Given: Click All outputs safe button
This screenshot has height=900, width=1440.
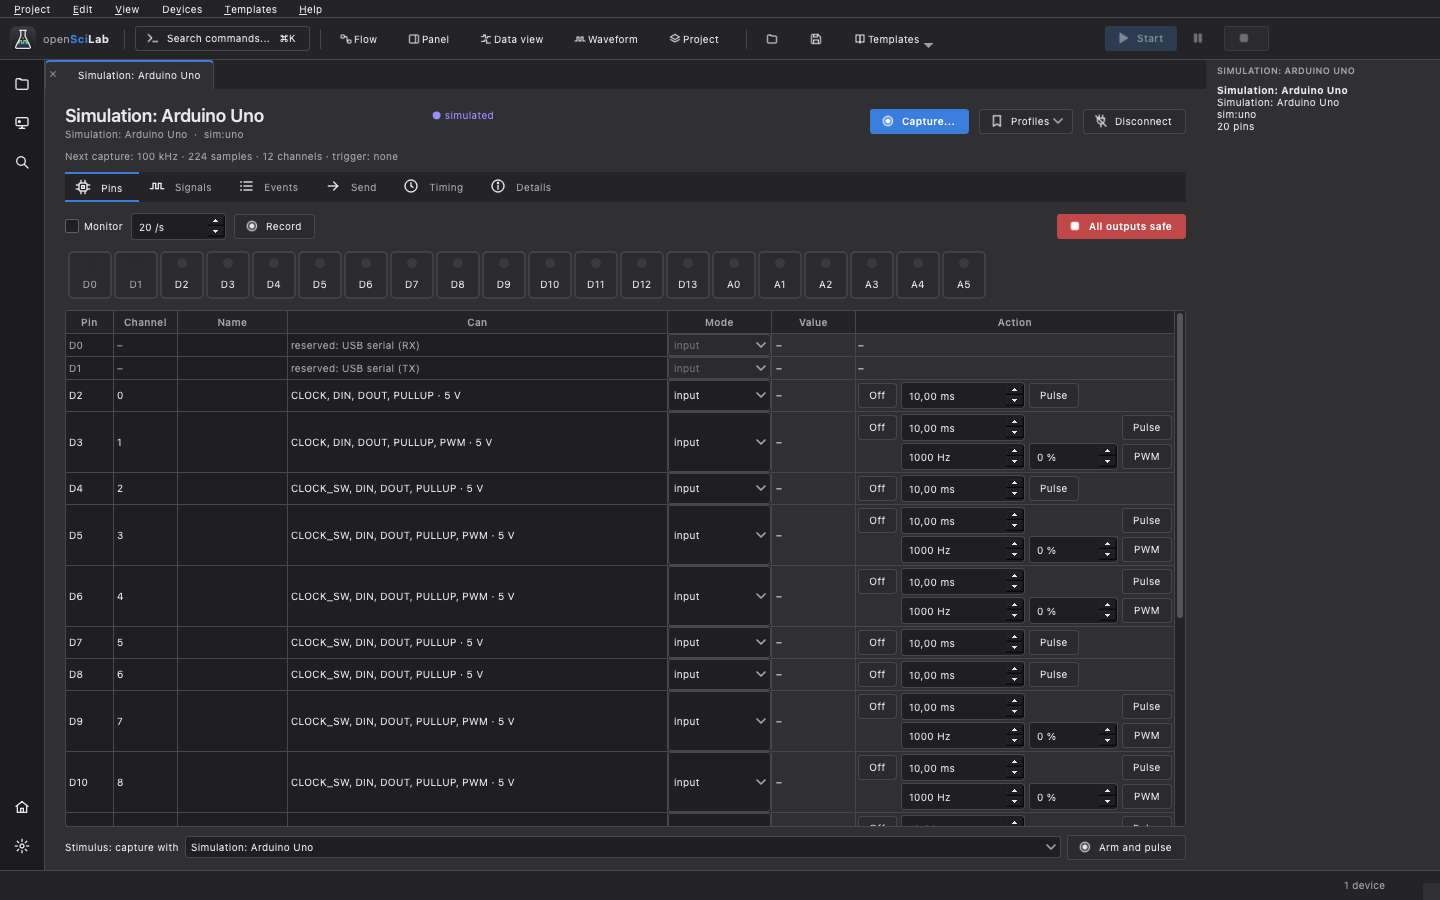Looking at the screenshot, I should click(1121, 226).
